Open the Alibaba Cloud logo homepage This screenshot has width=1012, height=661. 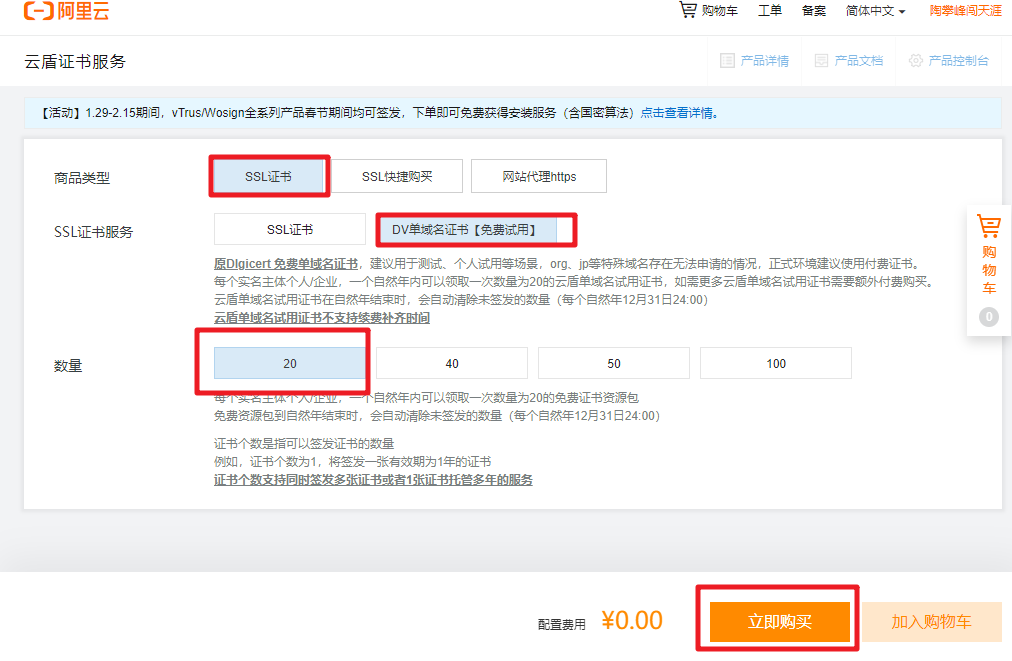pyautogui.click(x=66, y=10)
